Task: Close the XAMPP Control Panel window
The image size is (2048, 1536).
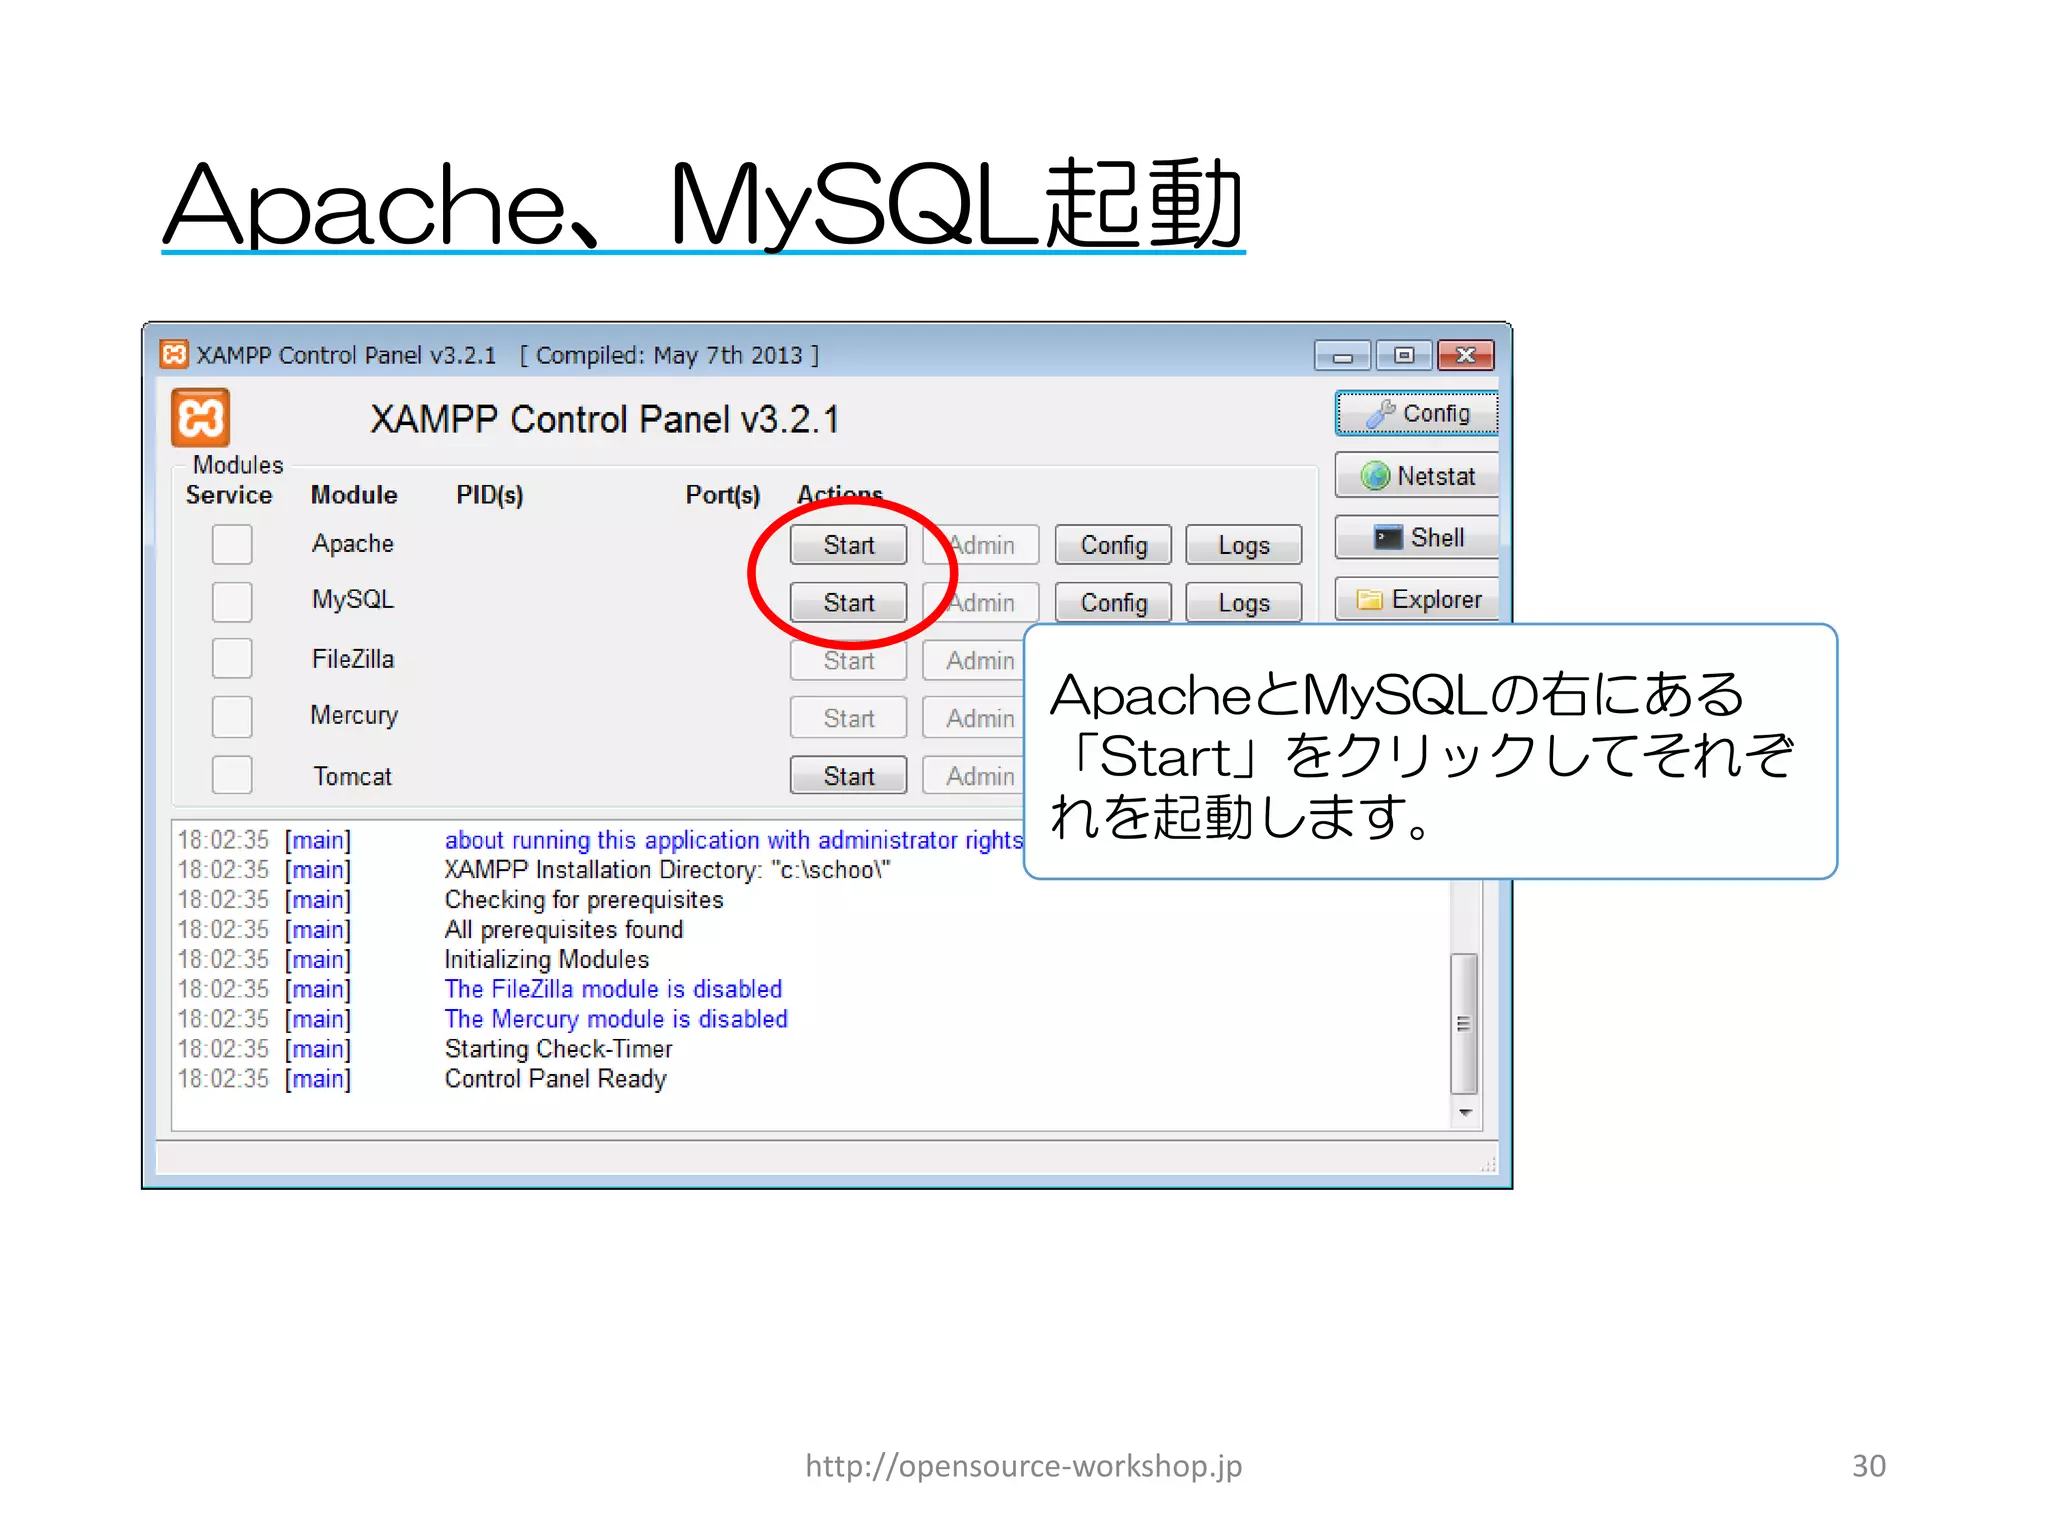Action: [1466, 356]
